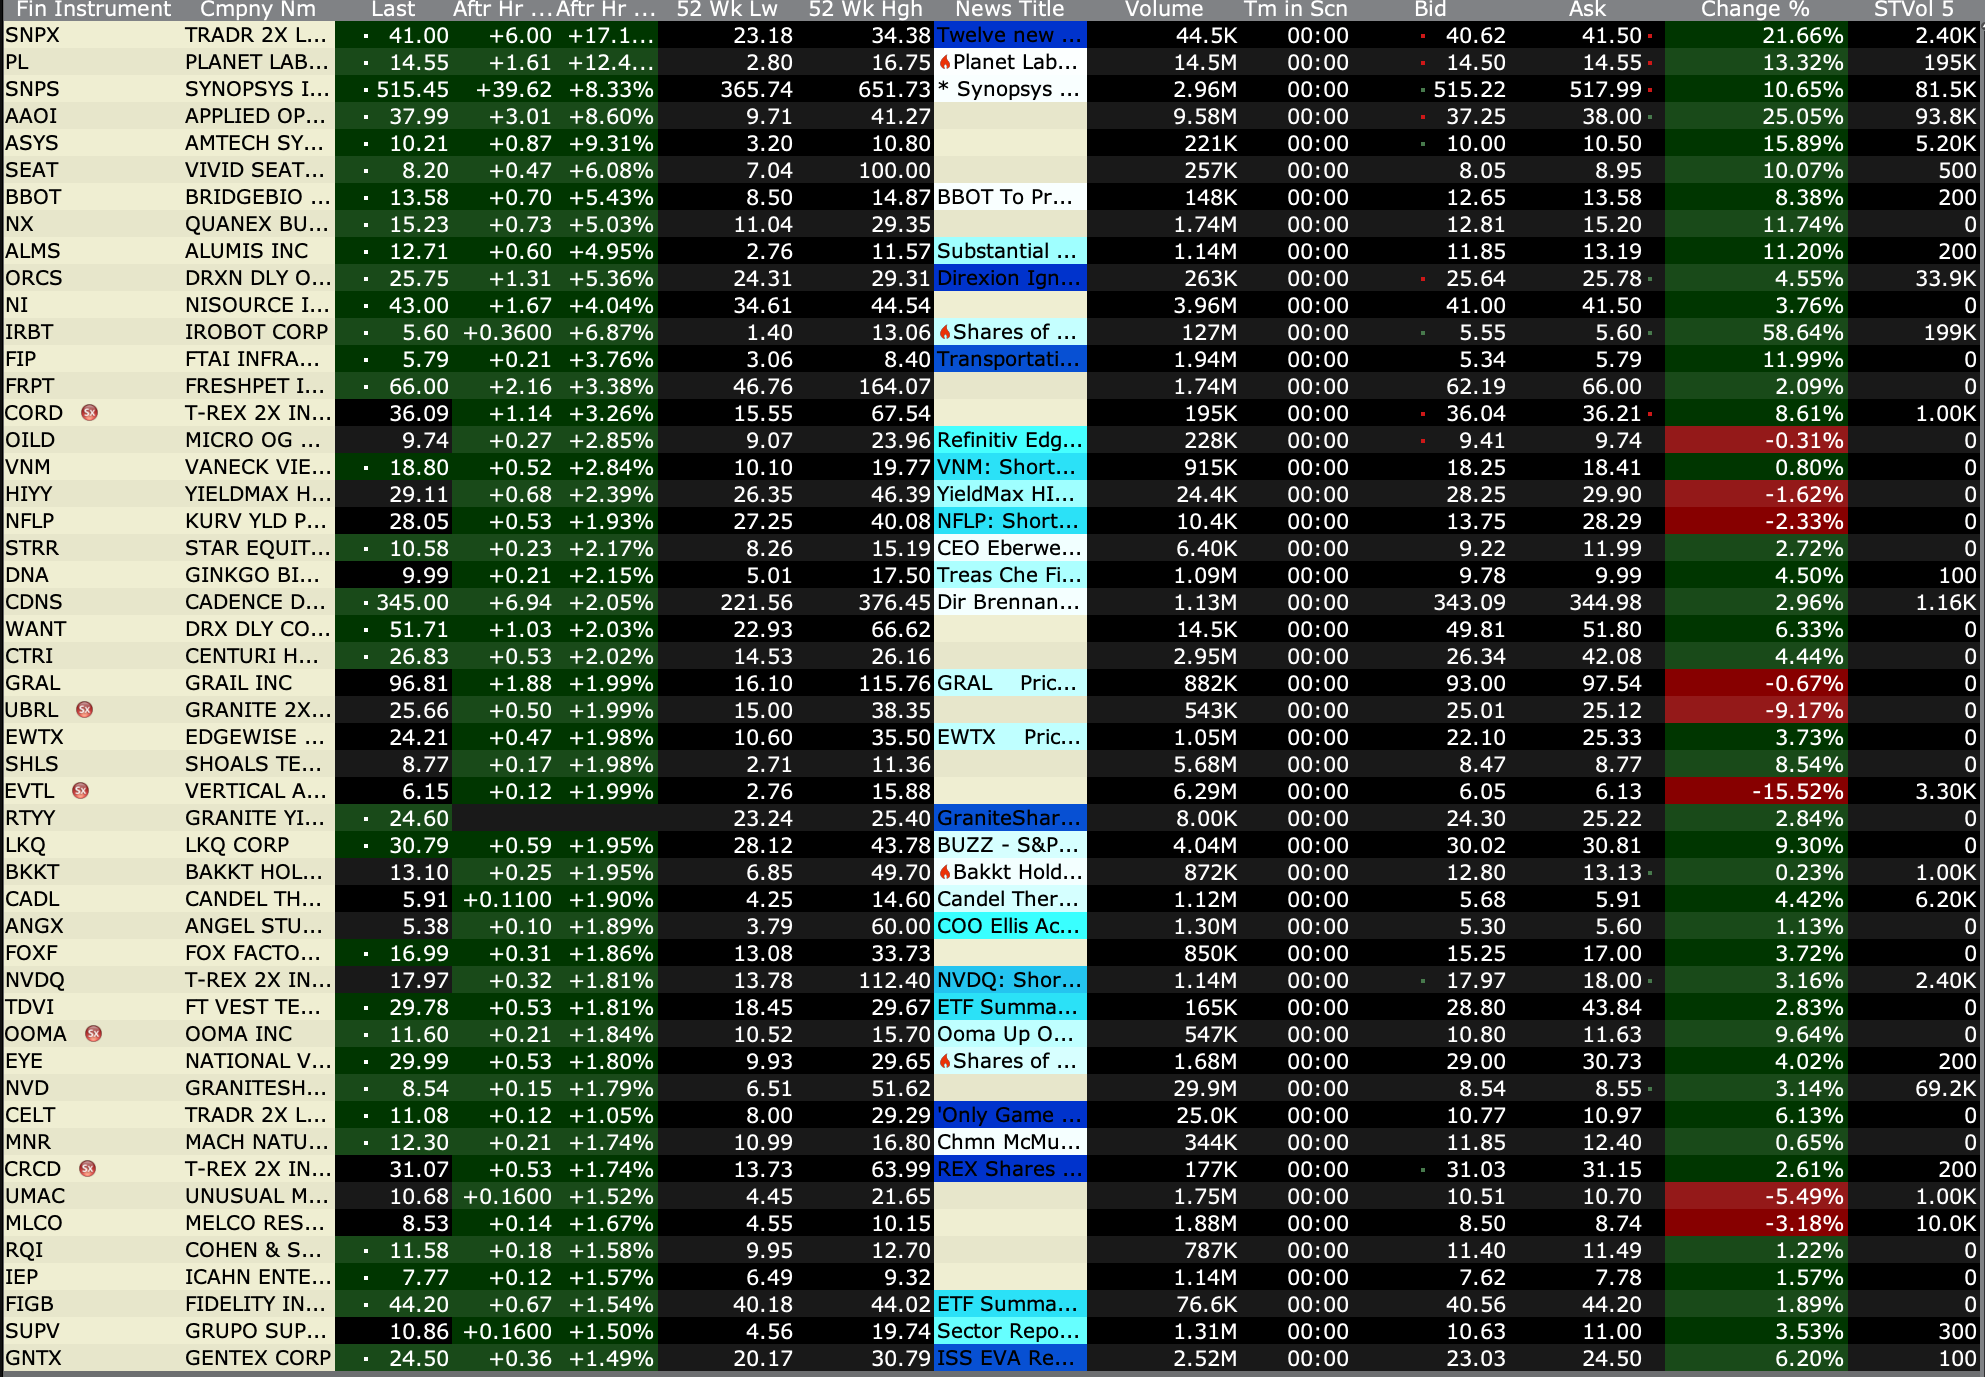1985x1377 pixels.
Task: Open the Twelve new news headline
Action: (x=1008, y=35)
